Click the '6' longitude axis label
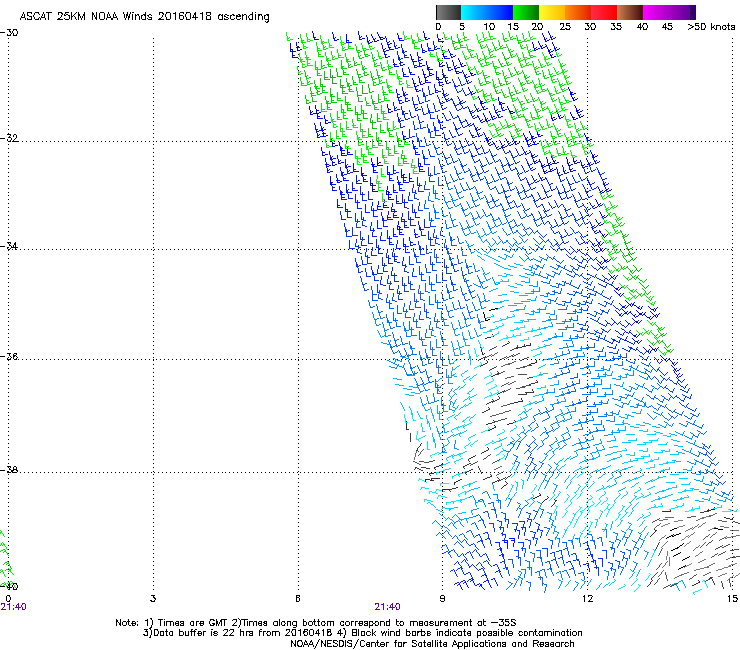Viewport: 740px width, 650px height. pos(298,599)
